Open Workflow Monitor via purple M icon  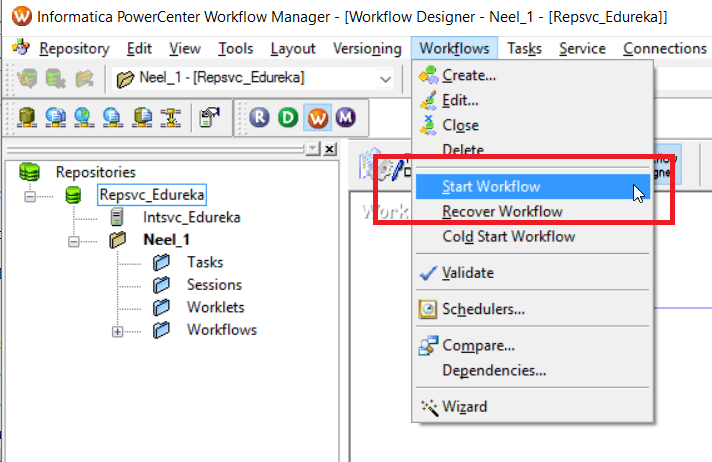point(346,118)
